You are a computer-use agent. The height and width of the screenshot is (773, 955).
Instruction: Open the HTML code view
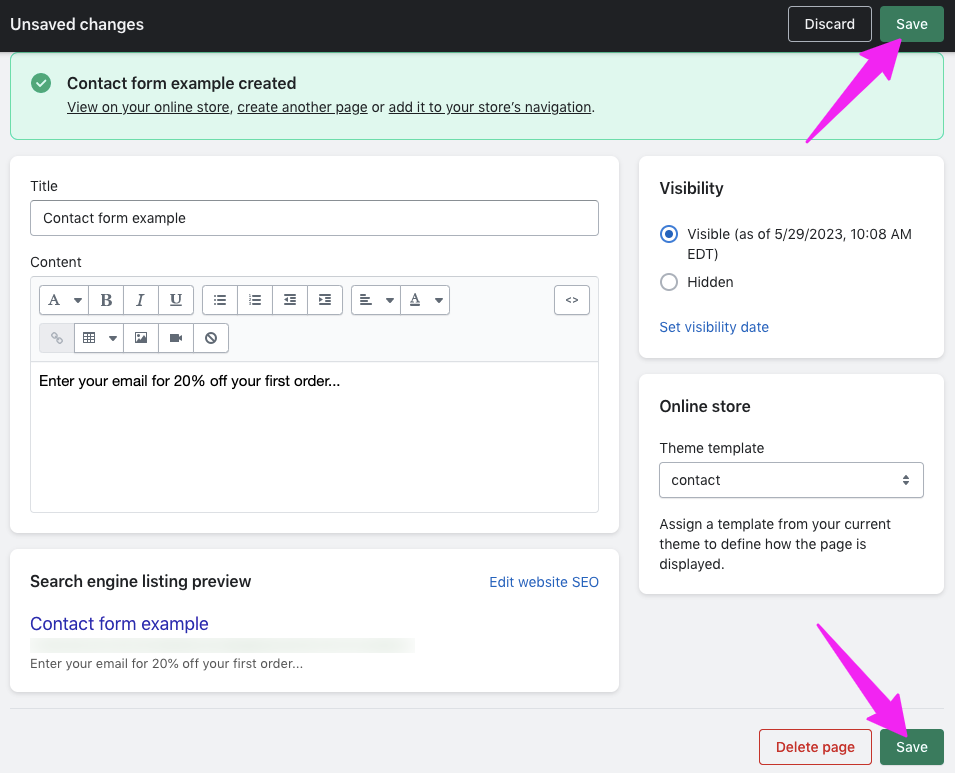click(572, 299)
